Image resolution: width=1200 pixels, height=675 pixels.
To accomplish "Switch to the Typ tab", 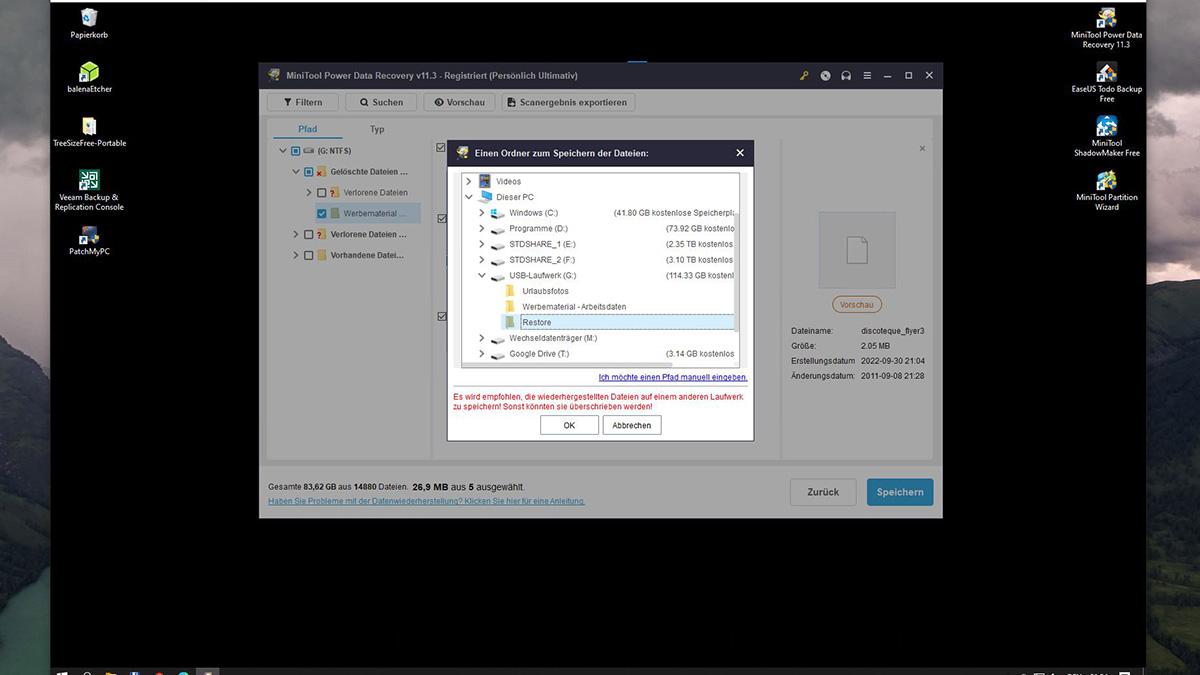I will [377, 129].
